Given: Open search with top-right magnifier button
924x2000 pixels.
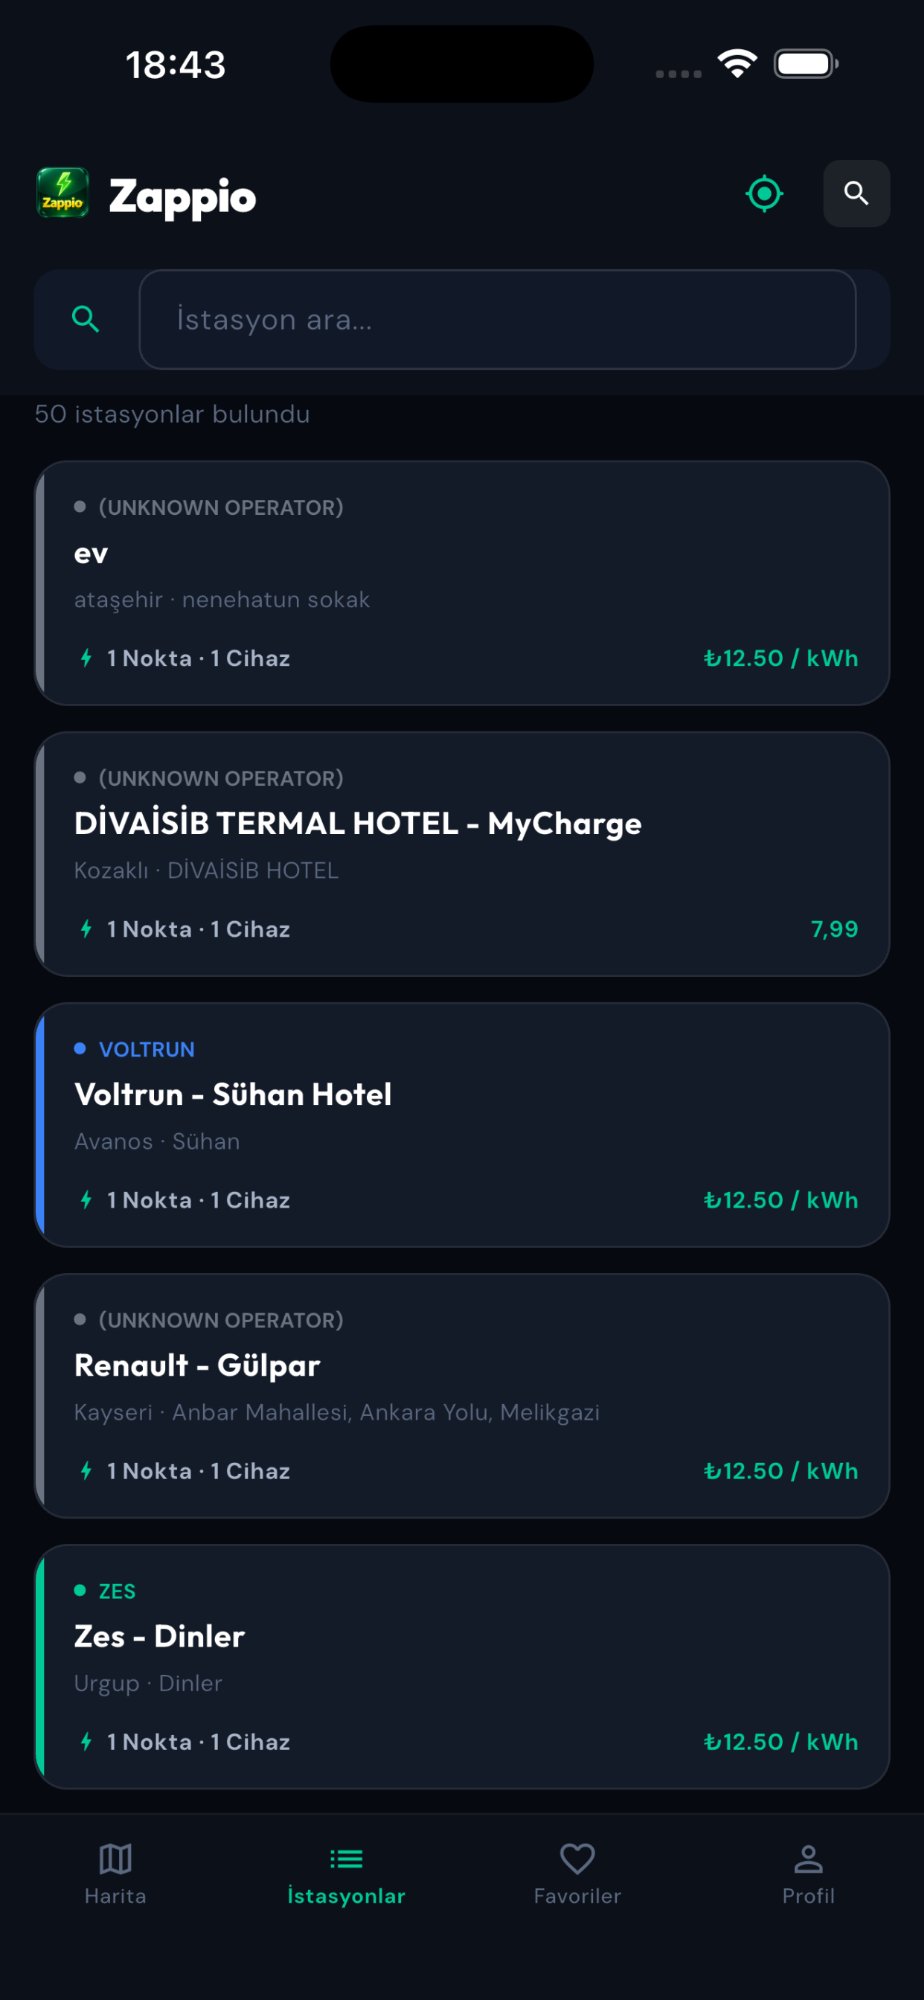Looking at the screenshot, I should 856,193.
